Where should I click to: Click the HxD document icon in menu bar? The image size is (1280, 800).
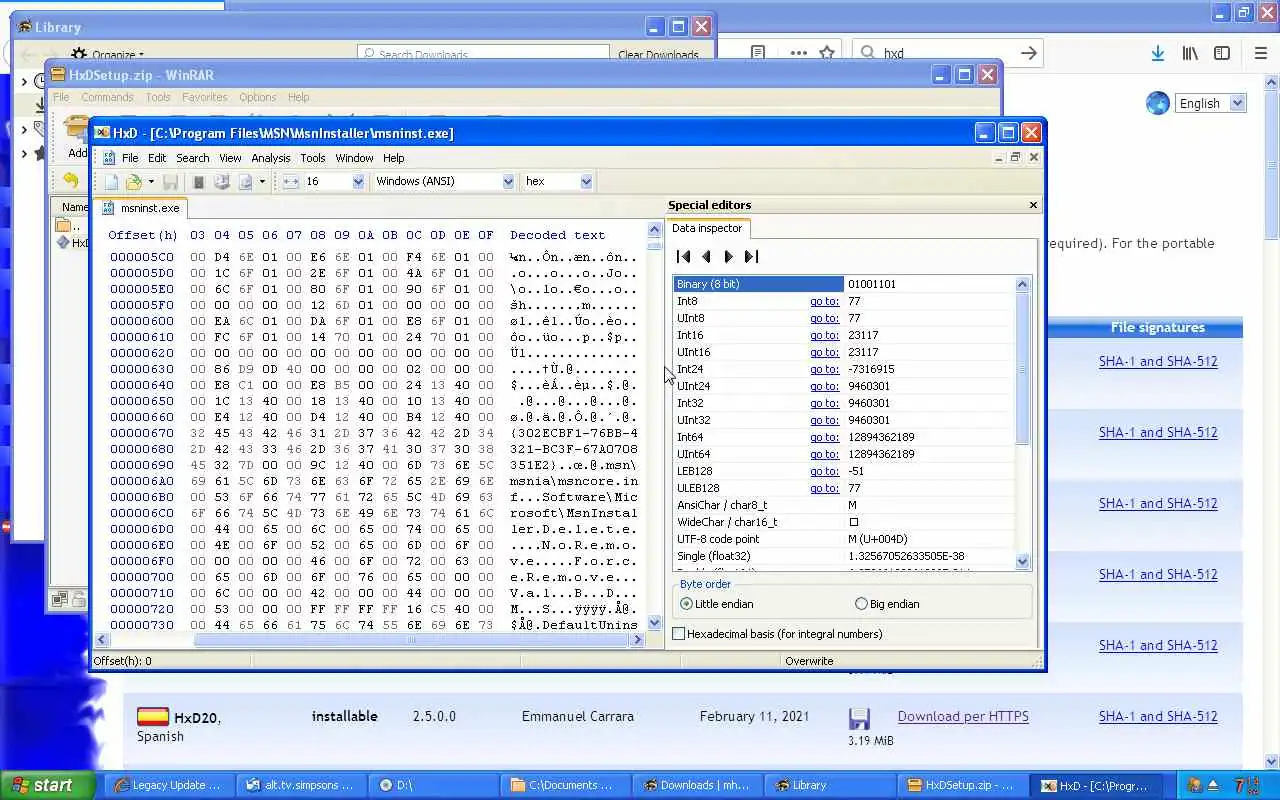[x=109, y=158]
